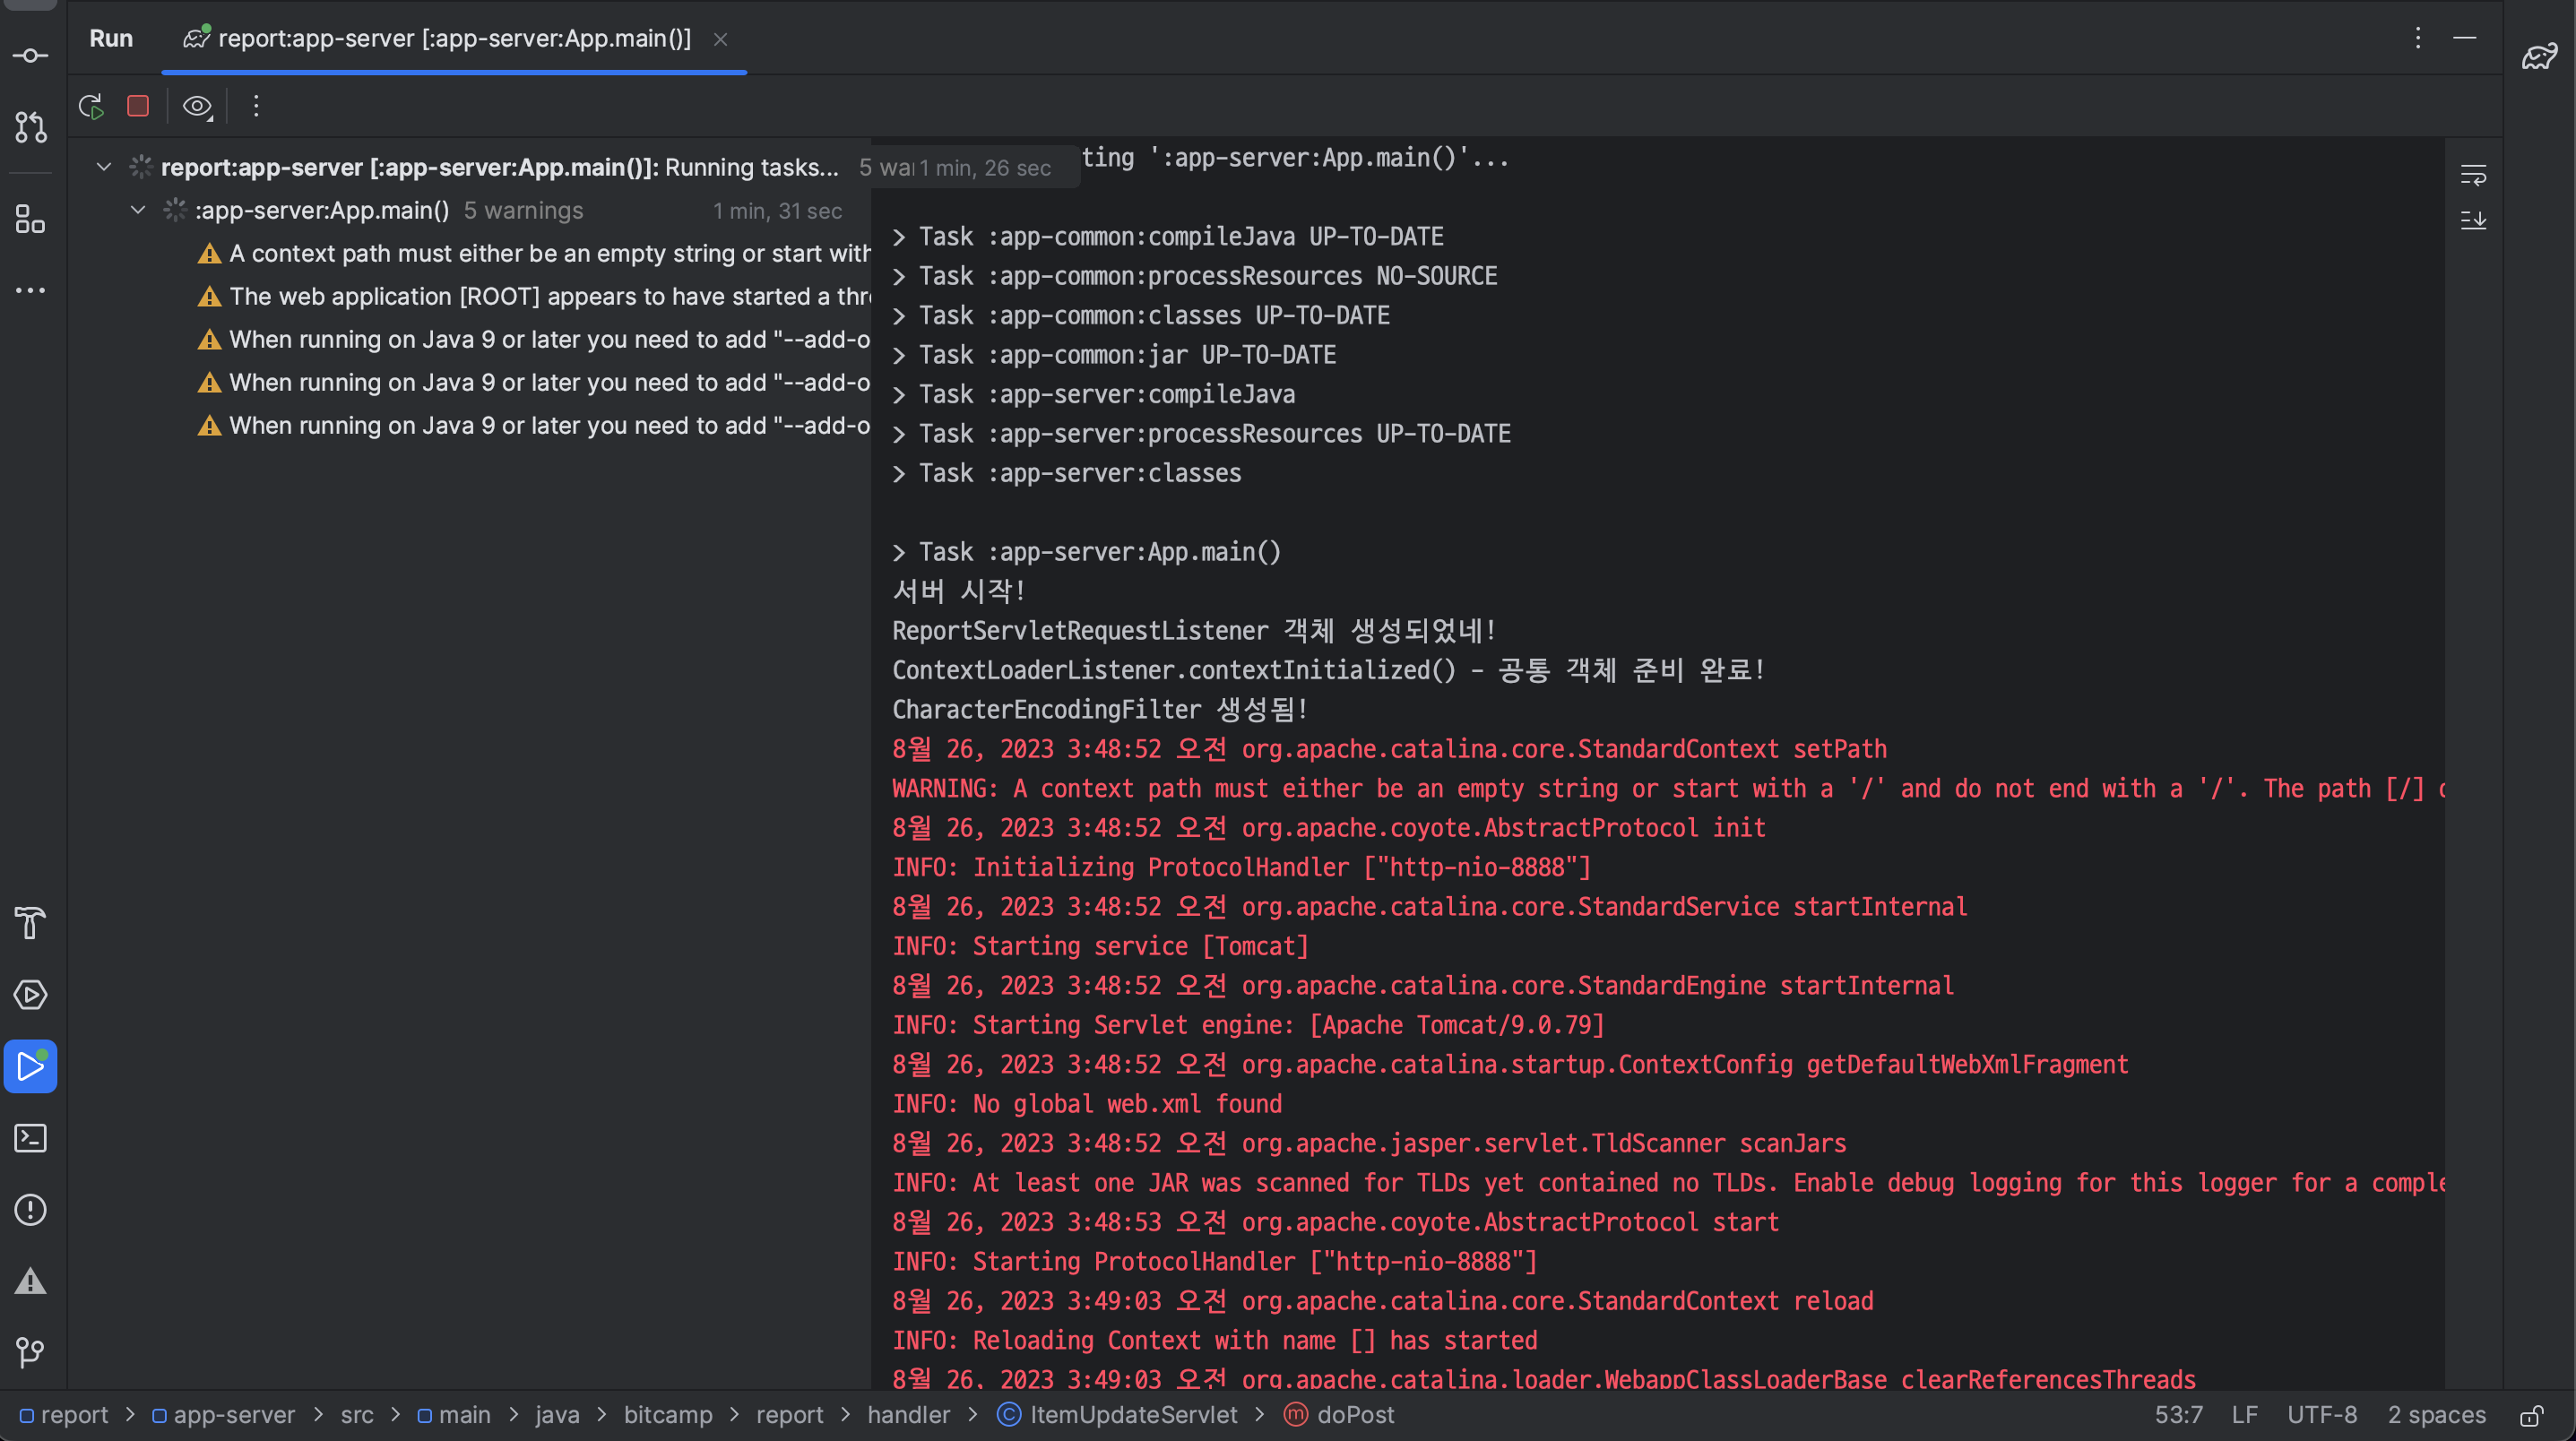Collapse the :app-server:App.main() tree node
2576x1441 pixels.
point(138,210)
